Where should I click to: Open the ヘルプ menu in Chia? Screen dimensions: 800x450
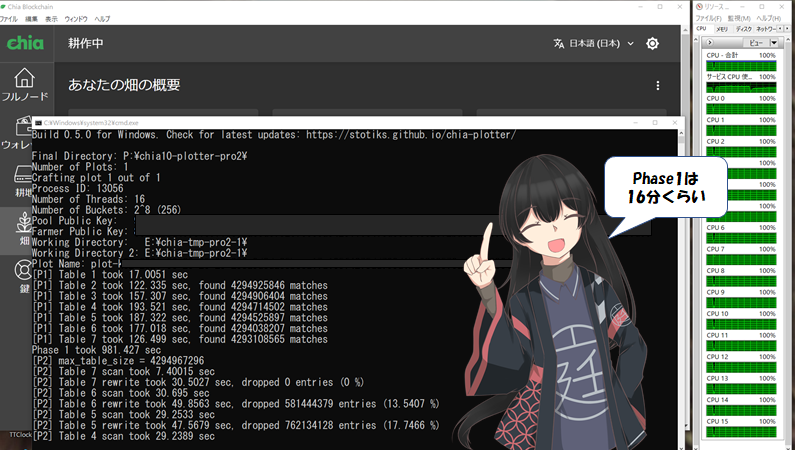click(x=102, y=19)
